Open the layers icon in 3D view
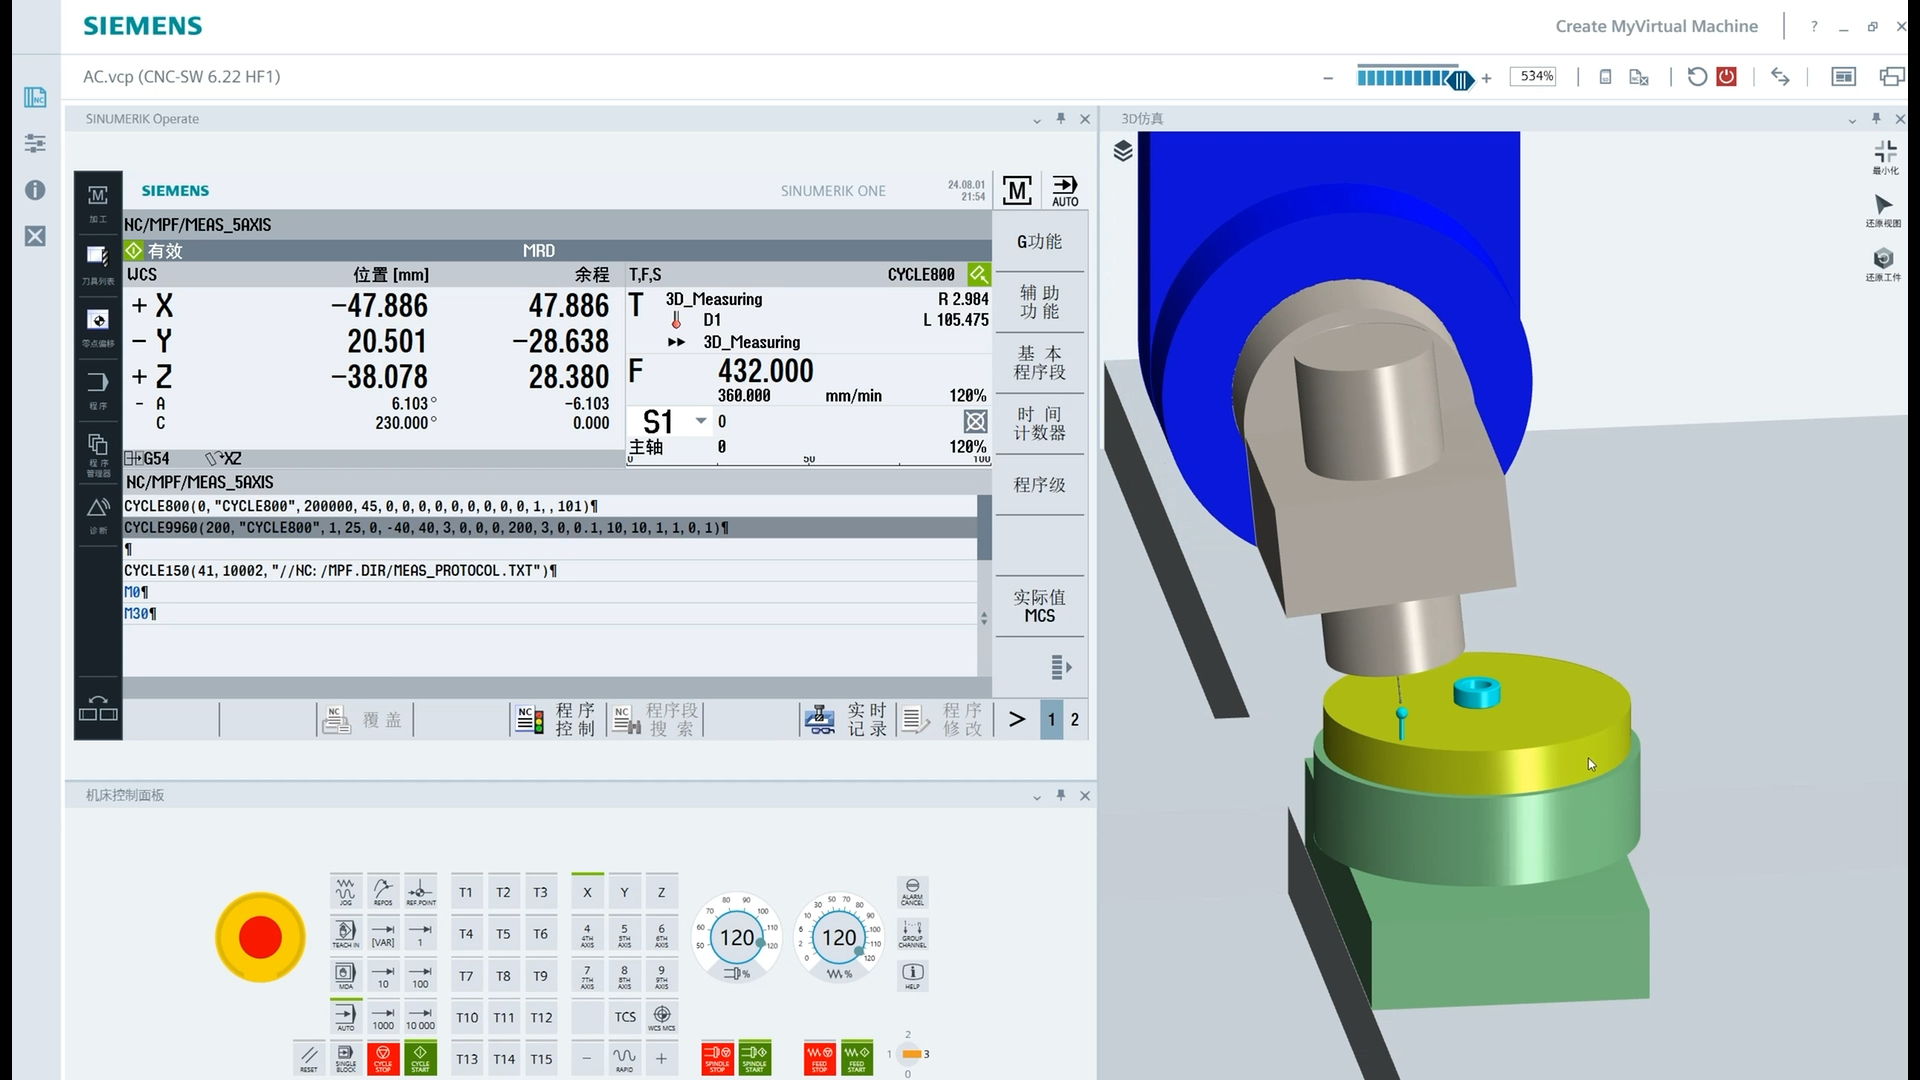1920x1080 pixels. (1123, 151)
